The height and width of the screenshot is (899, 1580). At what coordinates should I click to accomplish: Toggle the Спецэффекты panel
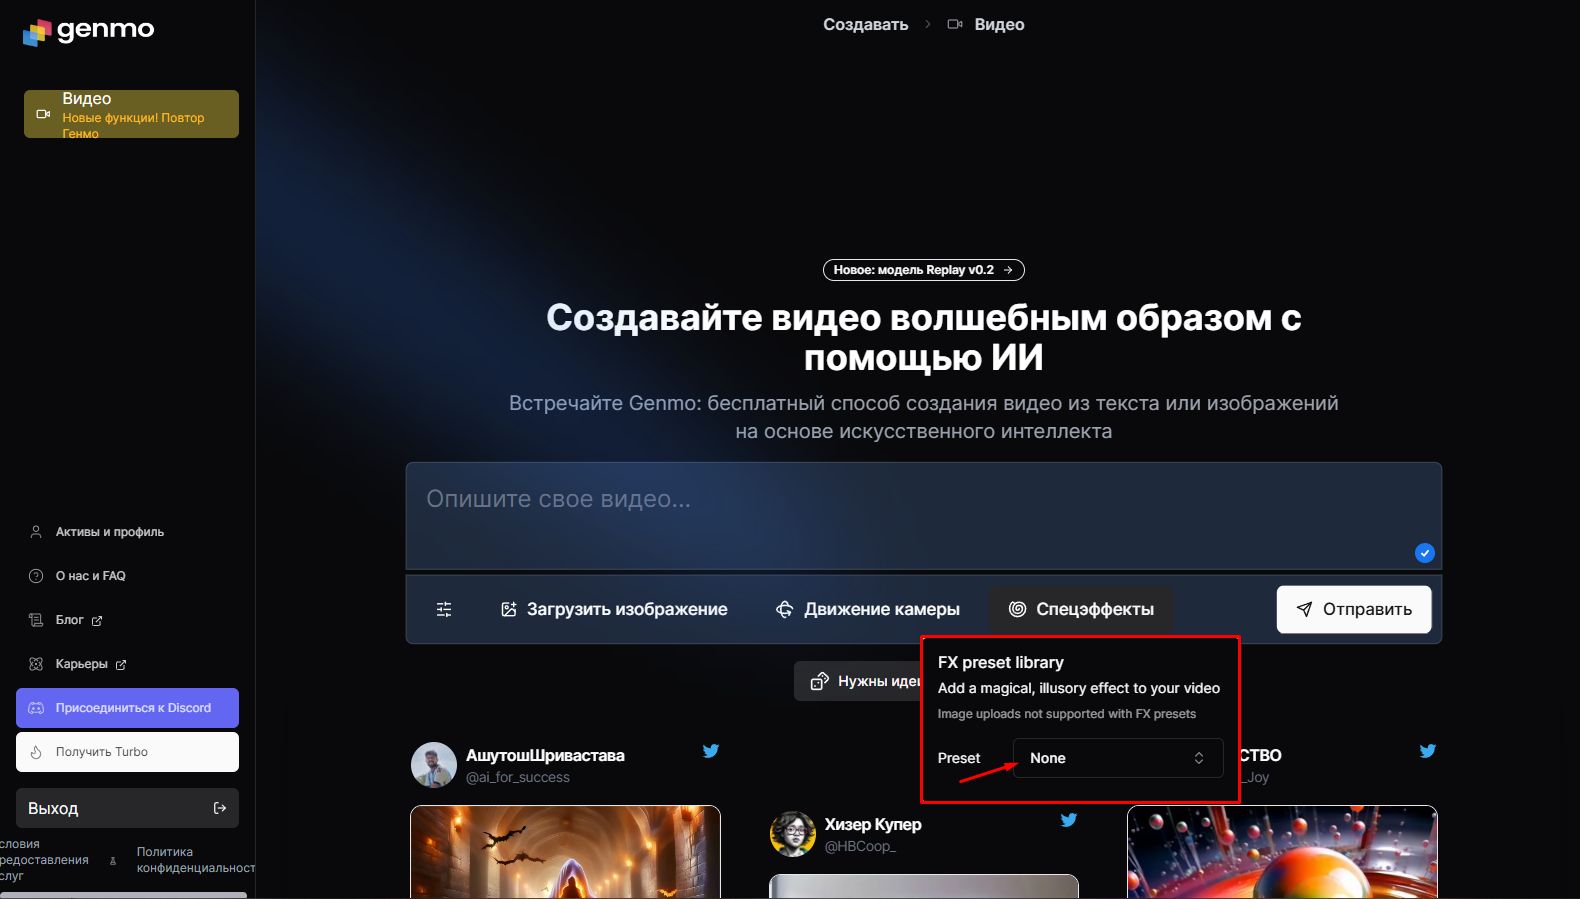[x=1081, y=609]
